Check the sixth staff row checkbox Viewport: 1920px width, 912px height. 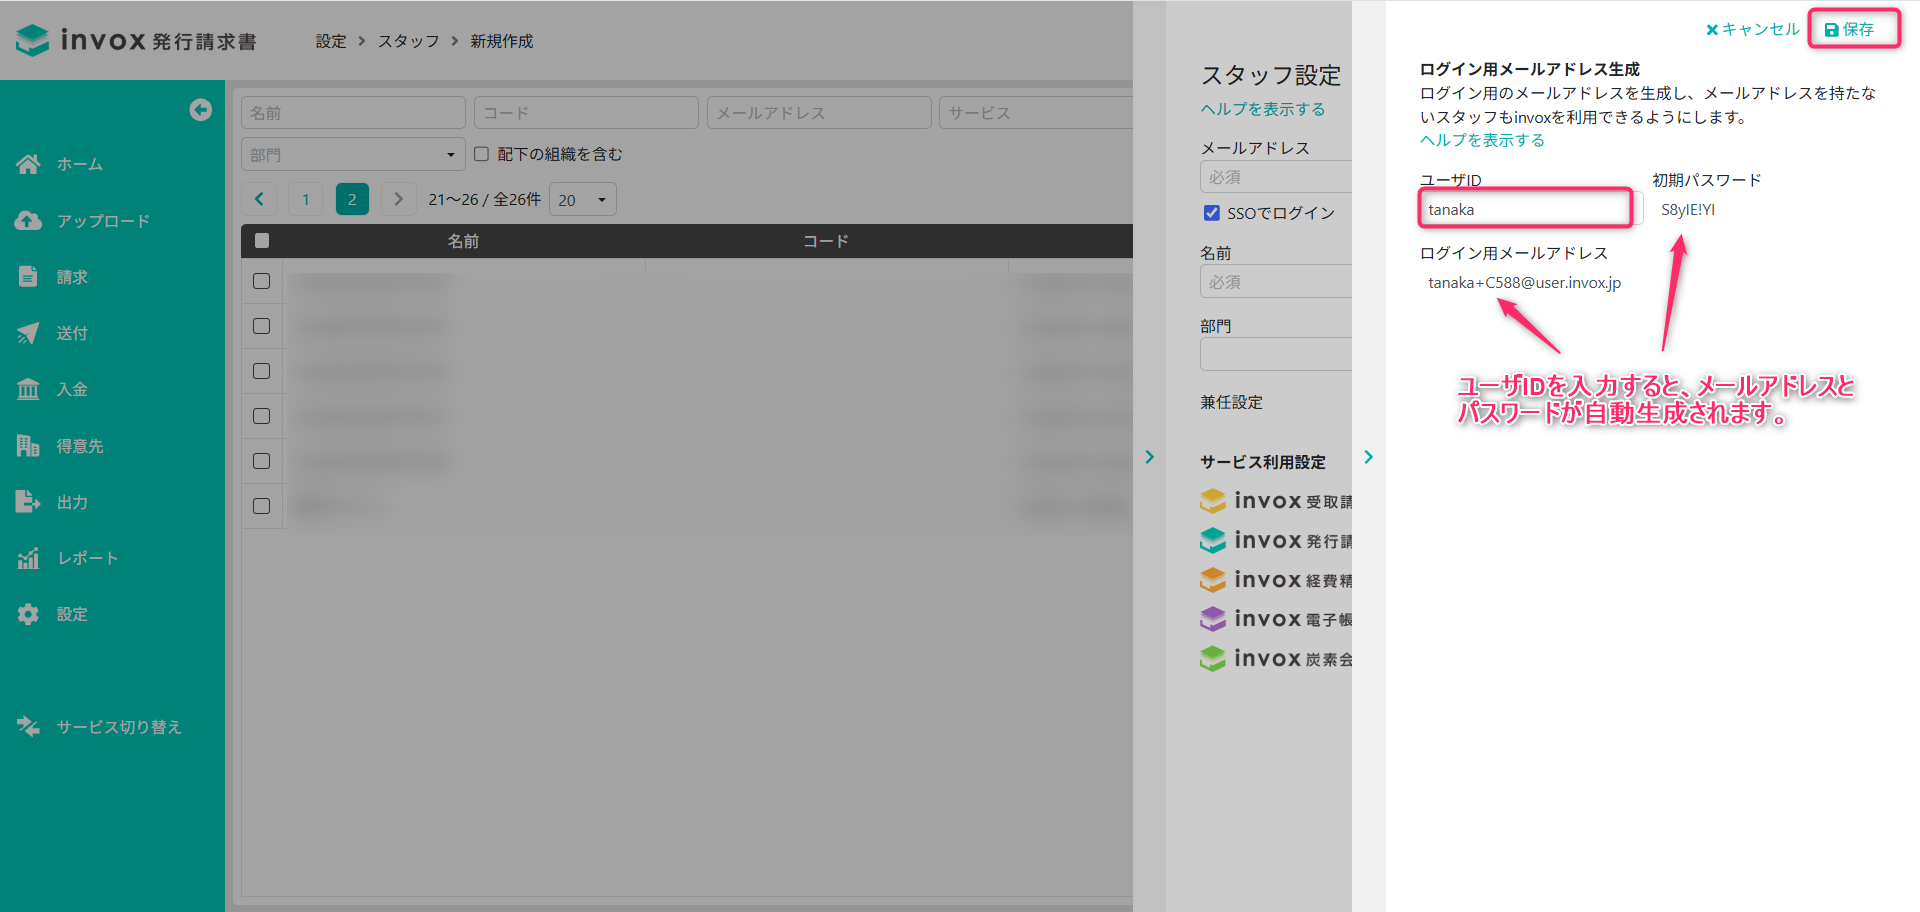coord(262,506)
